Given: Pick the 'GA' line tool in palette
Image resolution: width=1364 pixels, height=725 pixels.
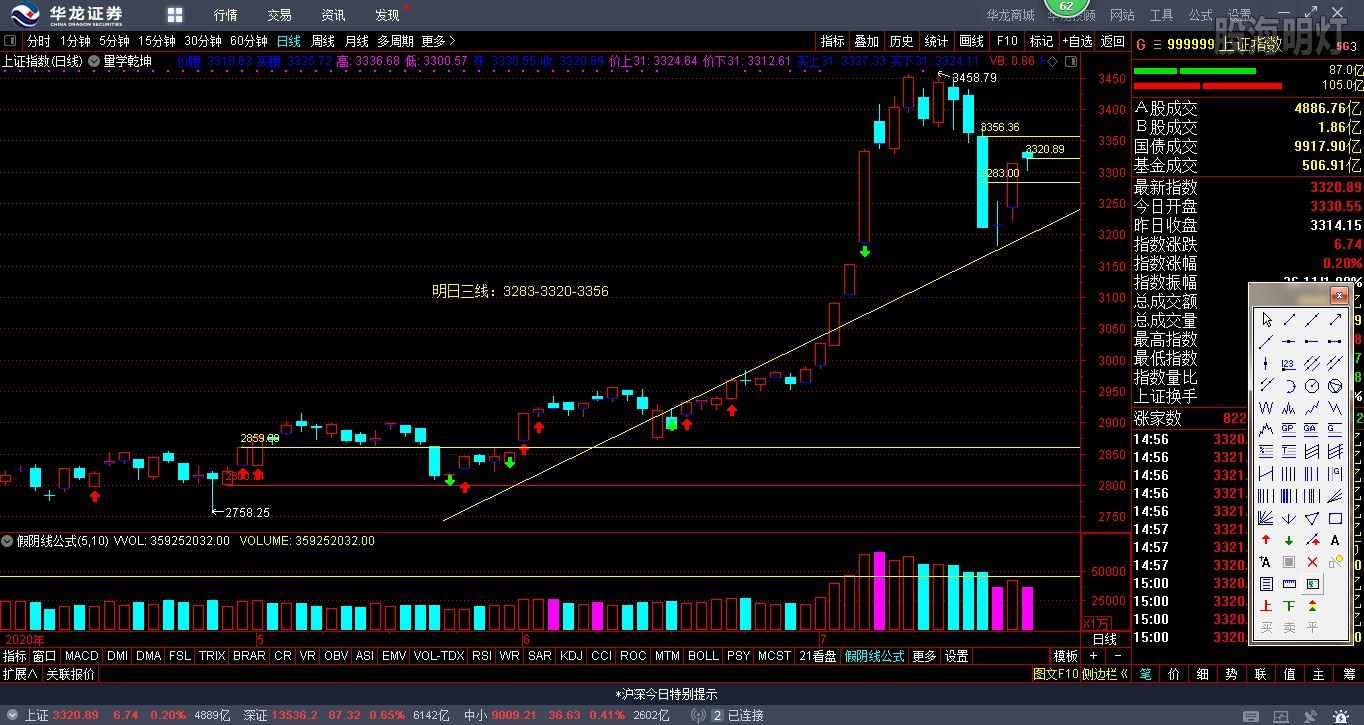Looking at the screenshot, I should (x=1311, y=428).
